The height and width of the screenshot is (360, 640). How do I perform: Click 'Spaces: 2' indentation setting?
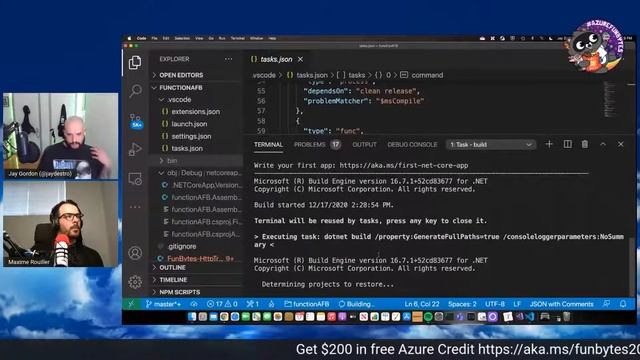pos(462,304)
